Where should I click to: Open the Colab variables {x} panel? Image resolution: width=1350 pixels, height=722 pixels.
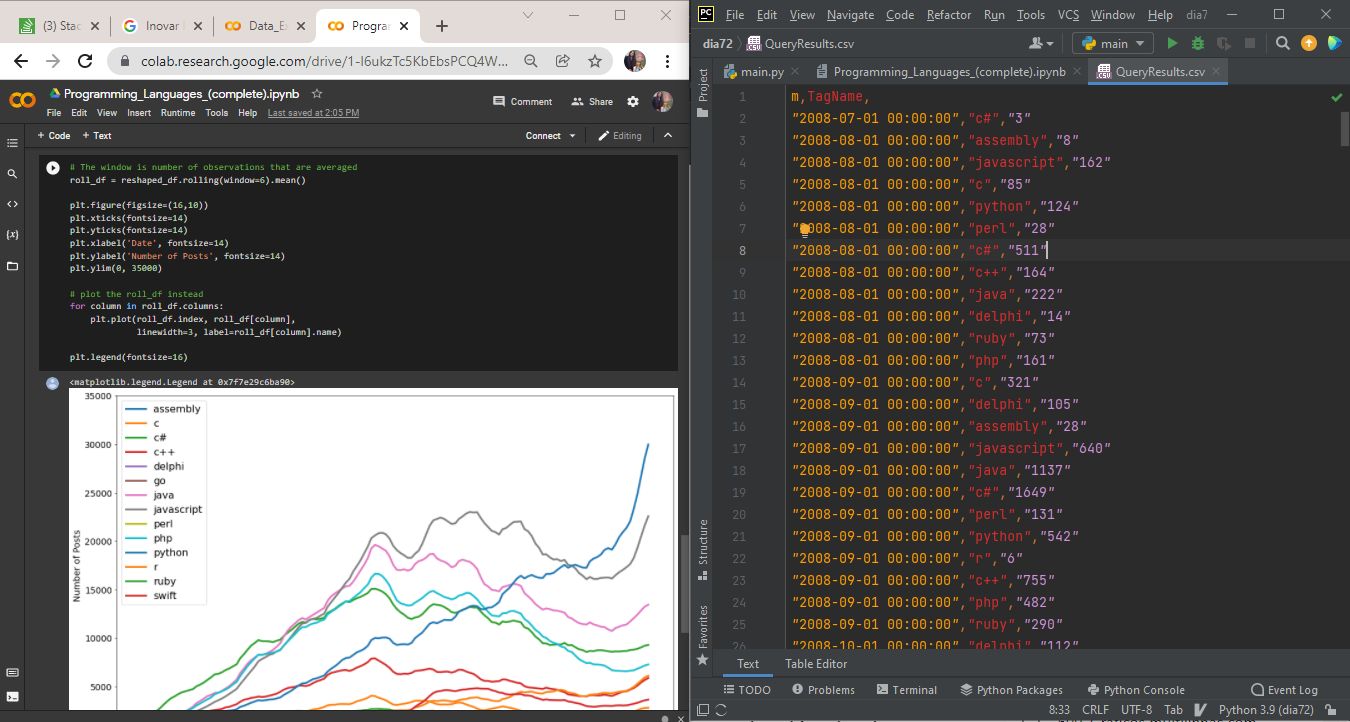[13, 235]
